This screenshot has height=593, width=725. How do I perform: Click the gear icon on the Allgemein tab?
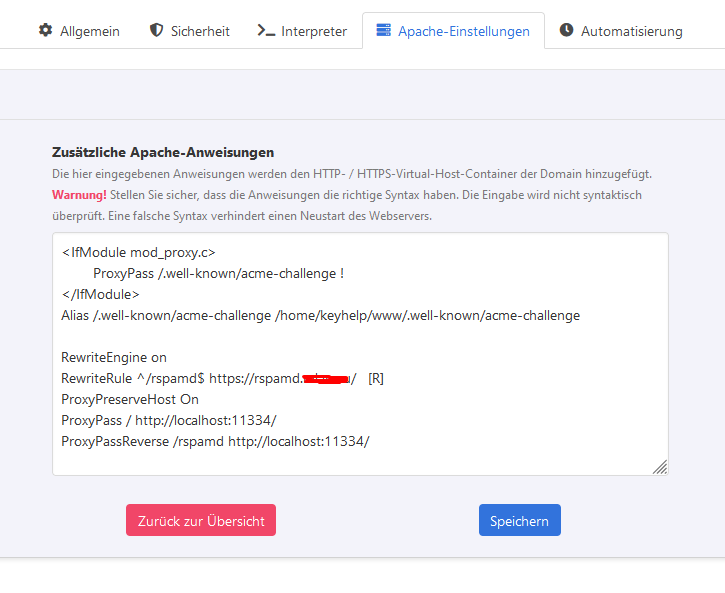[x=45, y=31]
